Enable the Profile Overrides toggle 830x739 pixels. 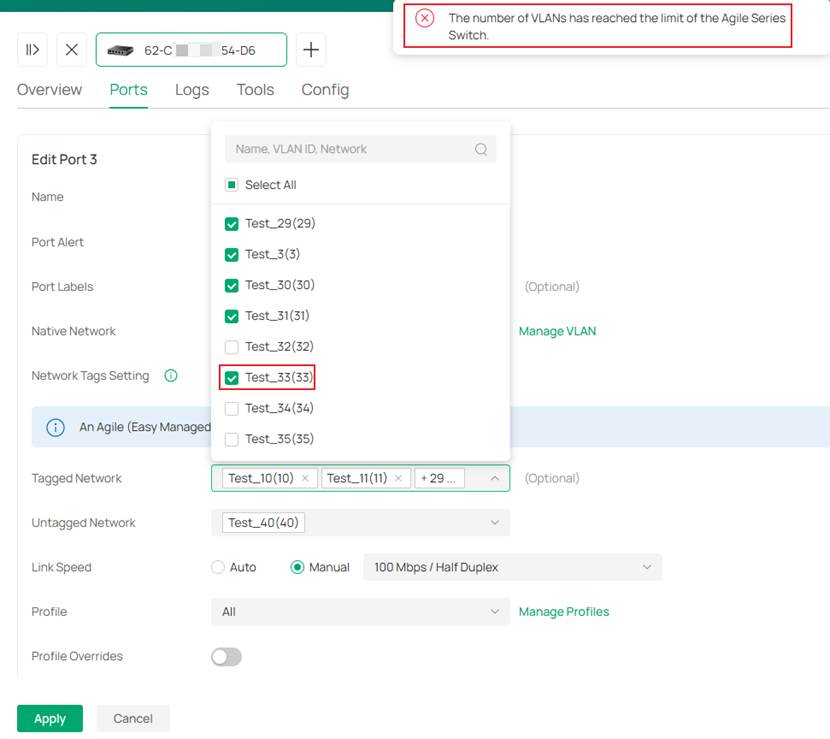tap(226, 656)
